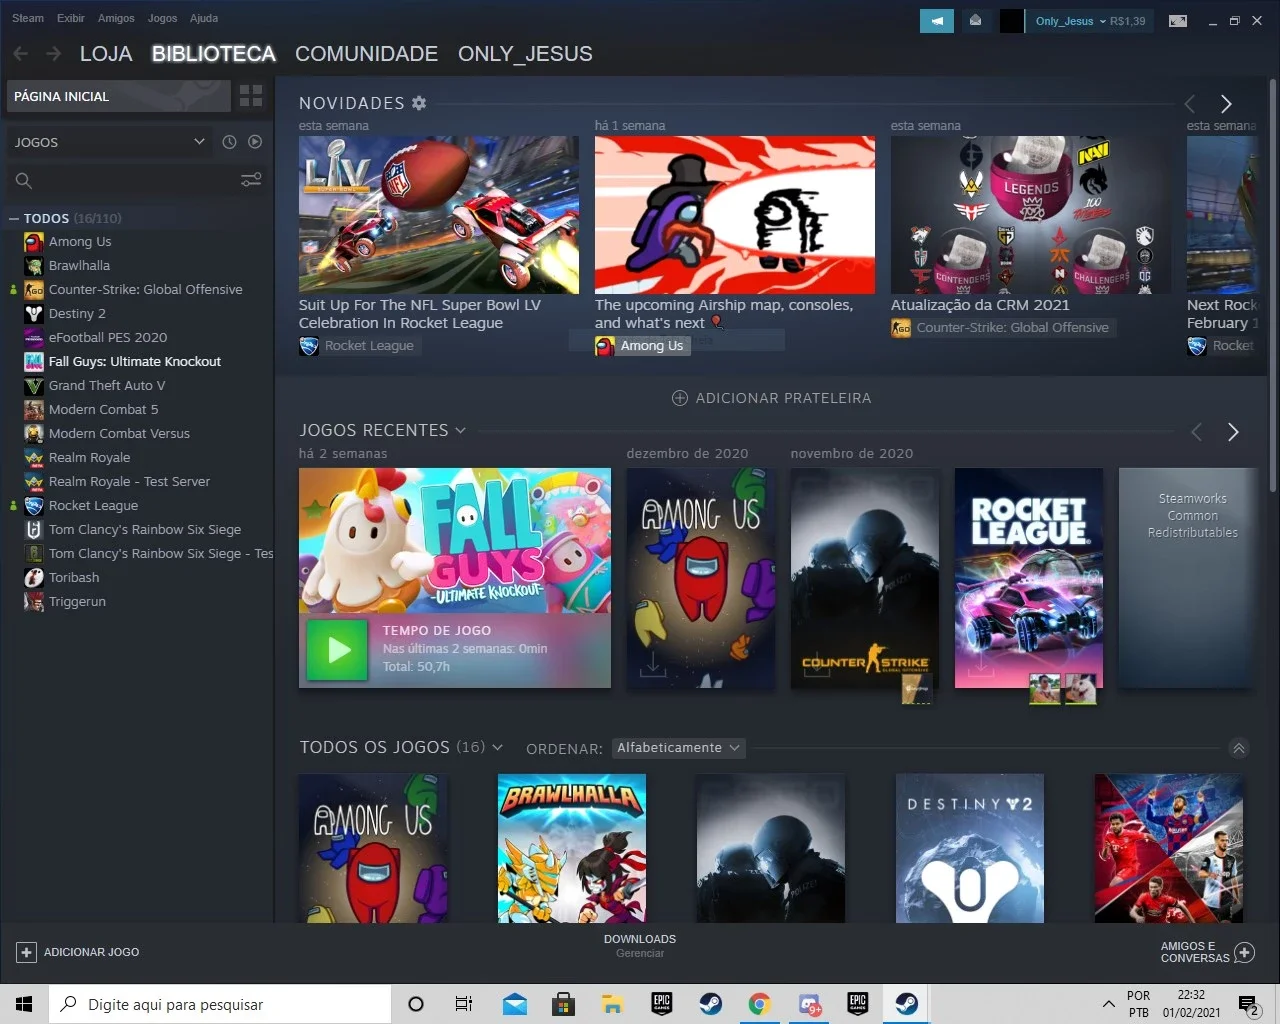1280x1024 pixels.
Task: Select Página Inicial in sidebar
Action: point(119,96)
